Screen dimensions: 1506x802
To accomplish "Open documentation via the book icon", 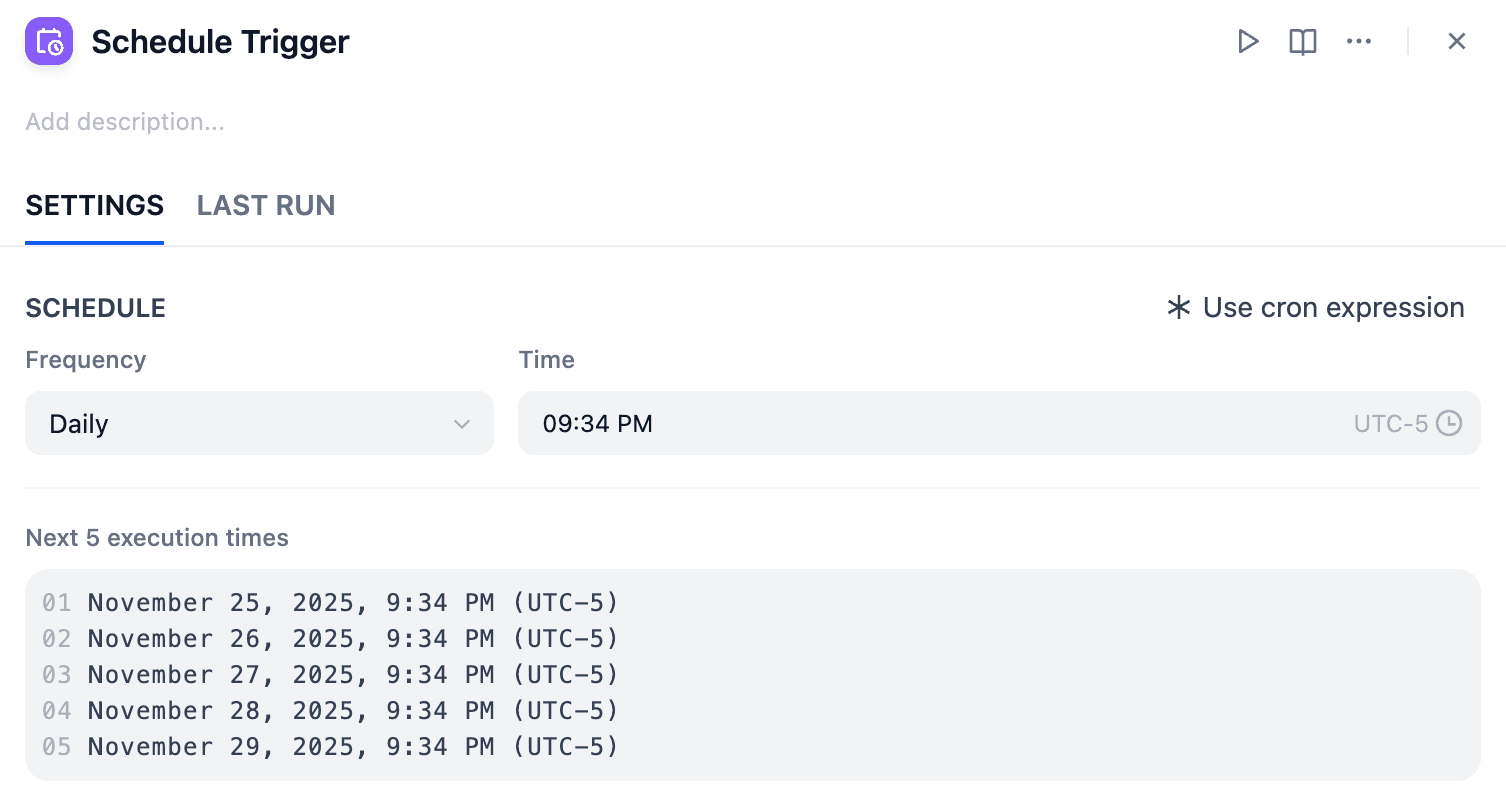I will pyautogui.click(x=1302, y=42).
